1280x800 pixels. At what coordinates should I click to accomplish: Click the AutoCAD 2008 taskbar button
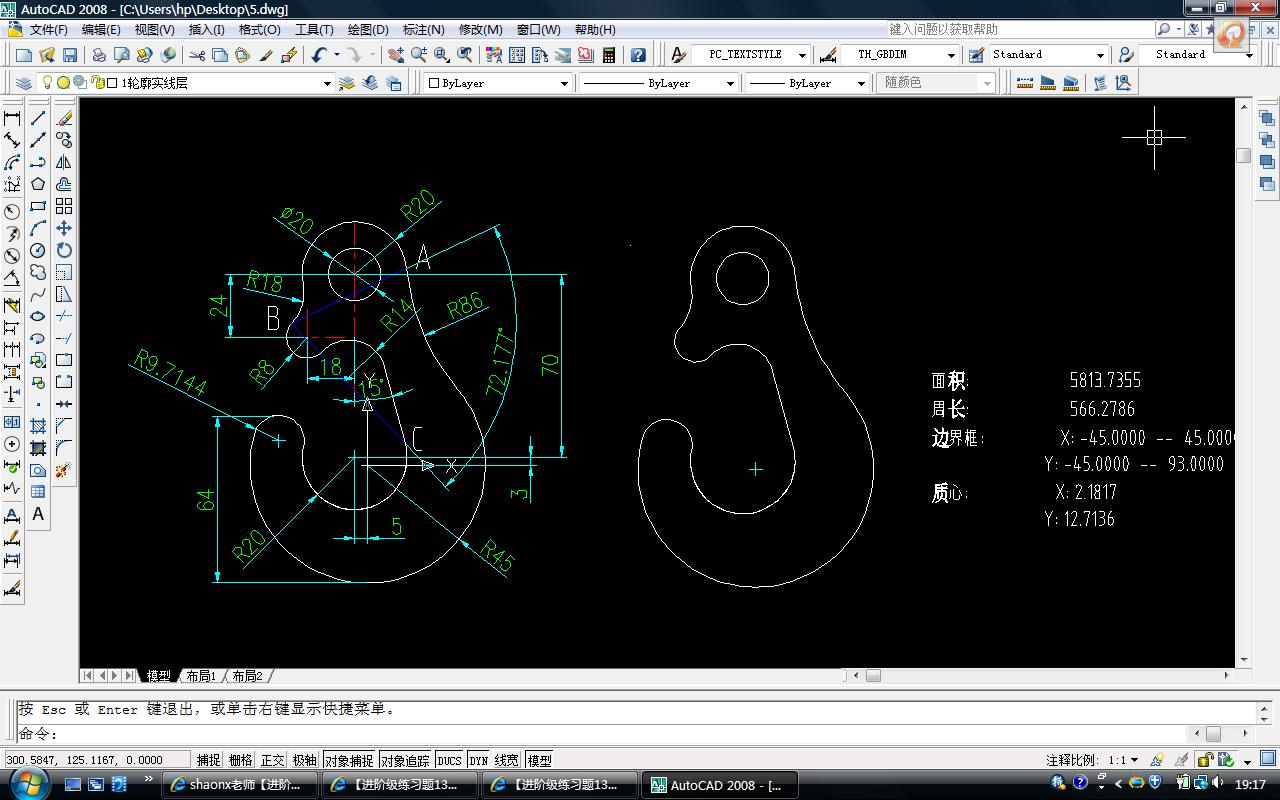coord(720,785)
